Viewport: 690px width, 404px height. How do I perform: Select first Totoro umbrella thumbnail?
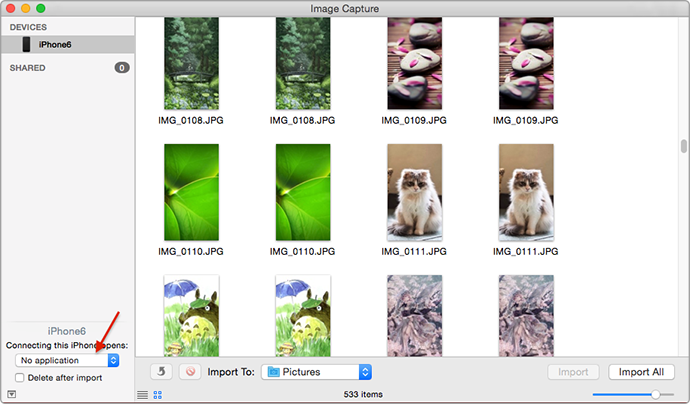[191, 316]
